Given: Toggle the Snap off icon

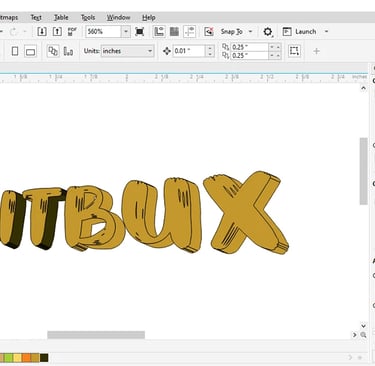Looking at the screenshot, I should (x=209, y=32).
